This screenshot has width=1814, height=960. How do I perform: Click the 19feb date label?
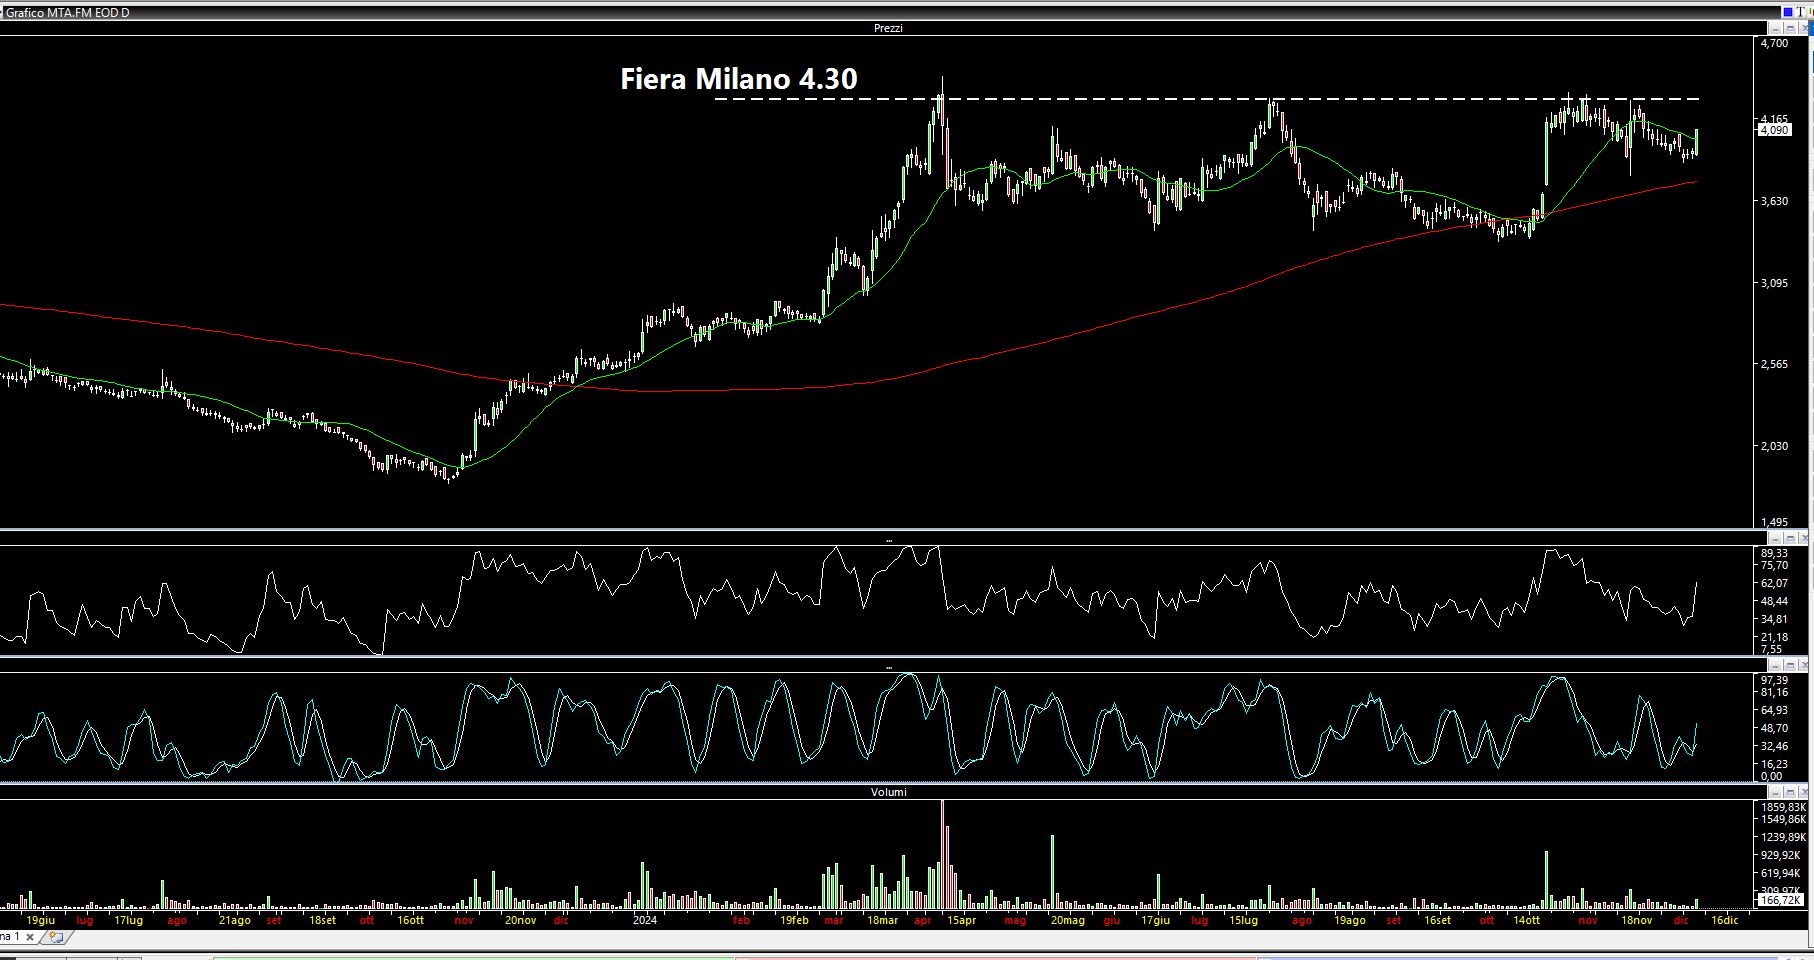pyautogui.click(x=794, y=920)
